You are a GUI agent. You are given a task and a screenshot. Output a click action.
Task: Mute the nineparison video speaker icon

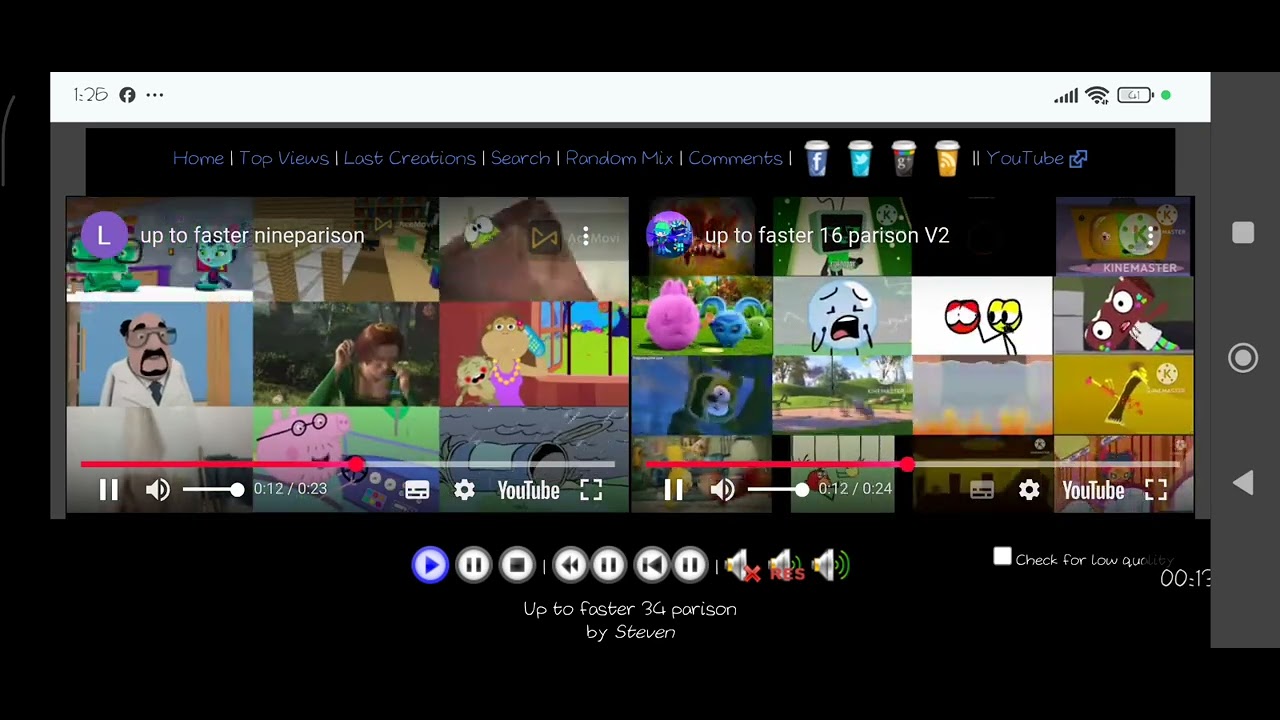[x=158, y=490]
